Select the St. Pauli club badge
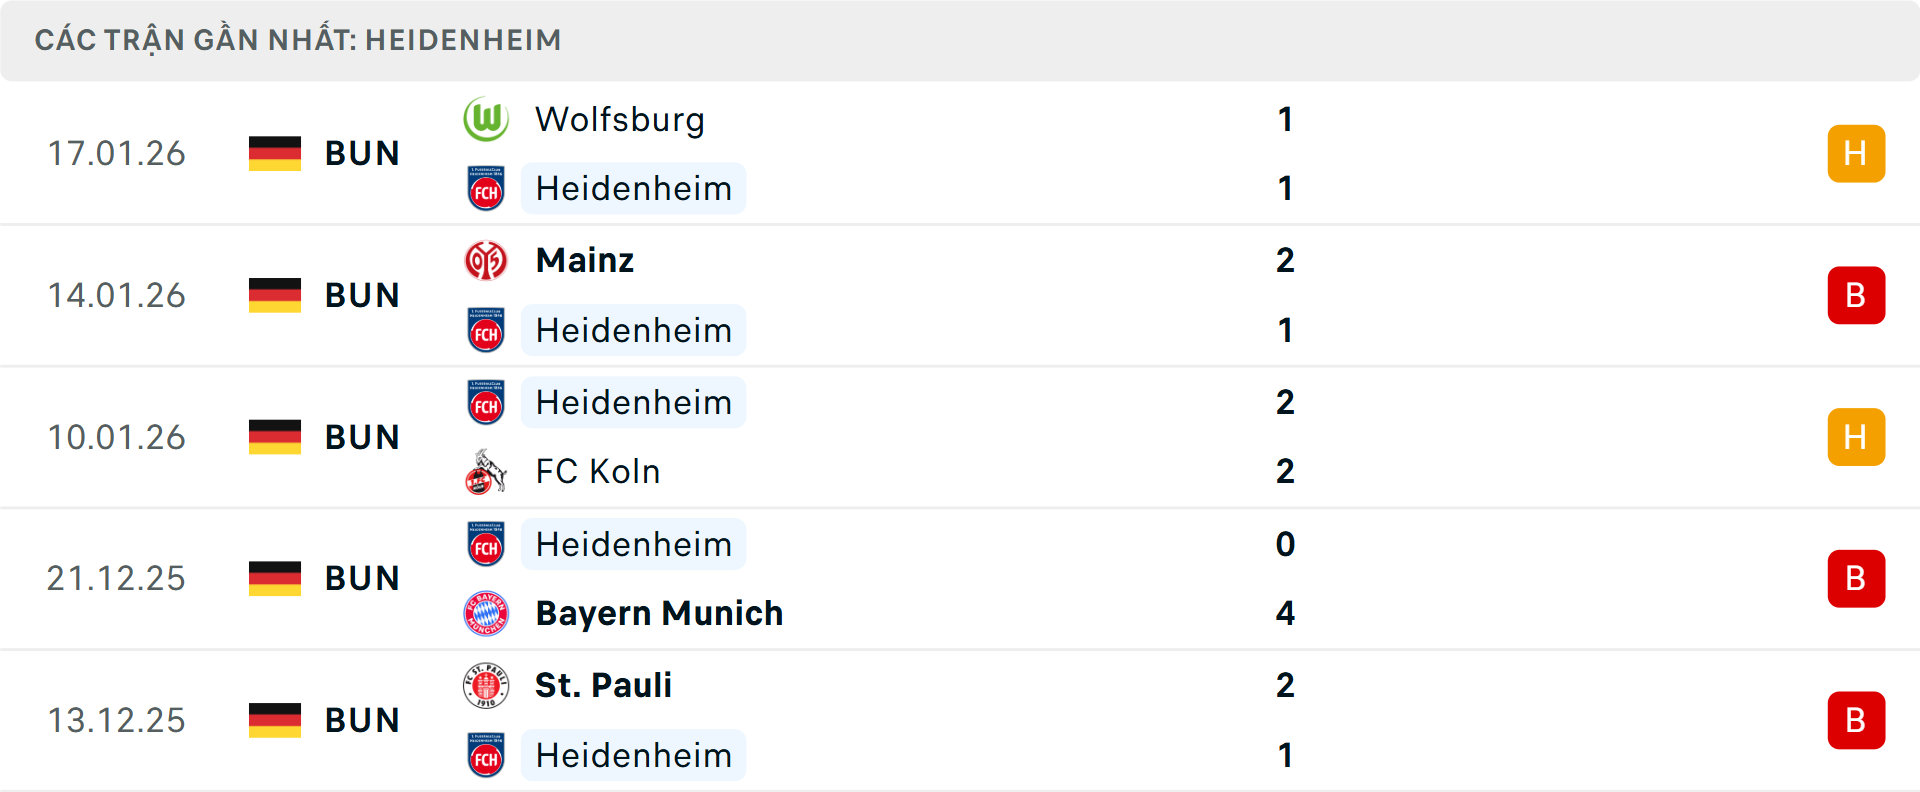This screenshot has height=792, width=1920. (x=487, y=686)
